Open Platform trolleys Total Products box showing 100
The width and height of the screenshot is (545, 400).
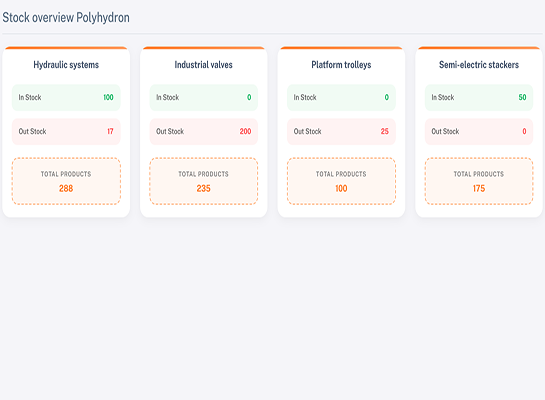(x=341, y=181)
